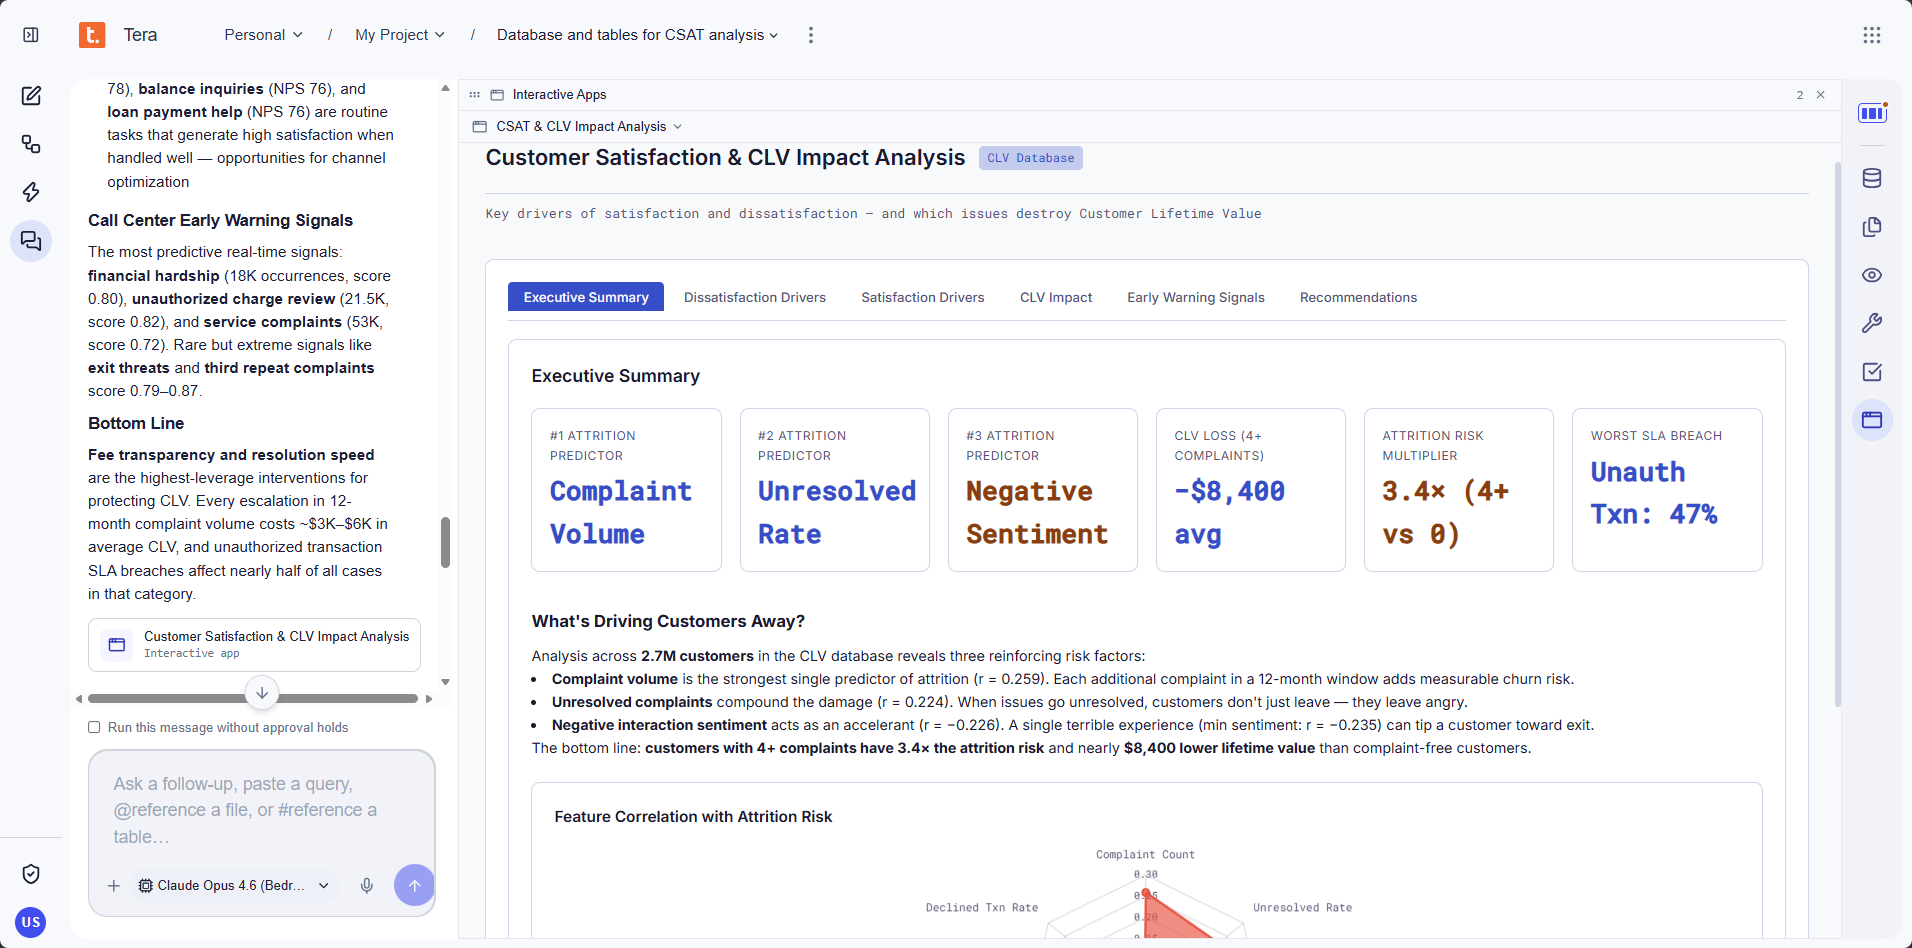This screenshot has height=948, width=1912.
Task: Click the Unauth Txn: 47% SLA card
Action: click(1667, 490)
